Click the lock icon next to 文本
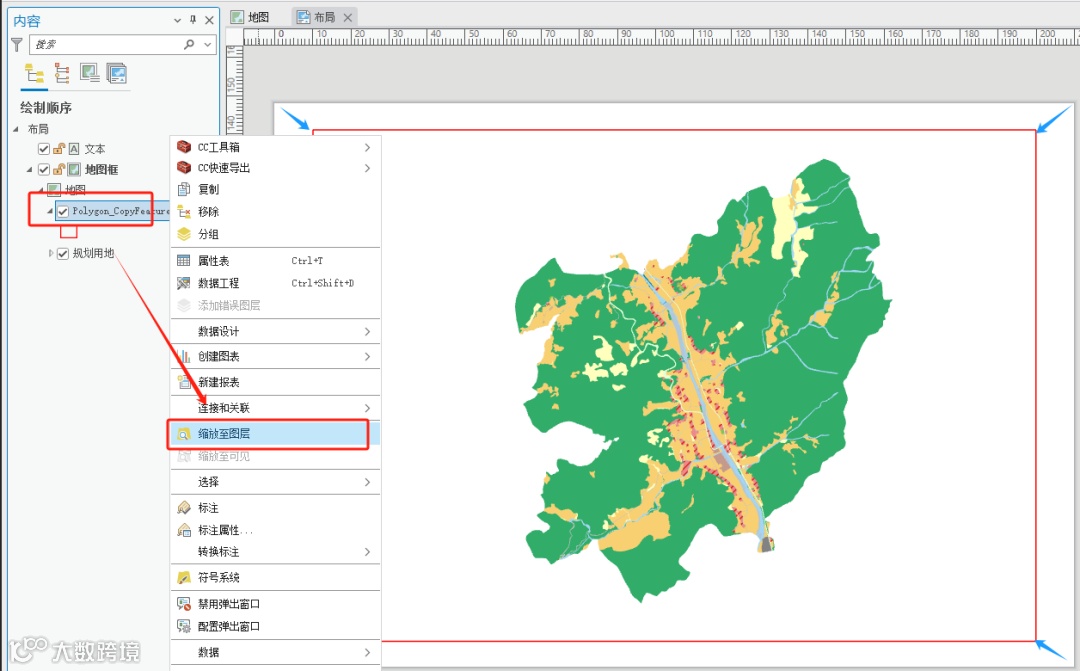This screenshot has height=671, width=1080. coord(59,149)
